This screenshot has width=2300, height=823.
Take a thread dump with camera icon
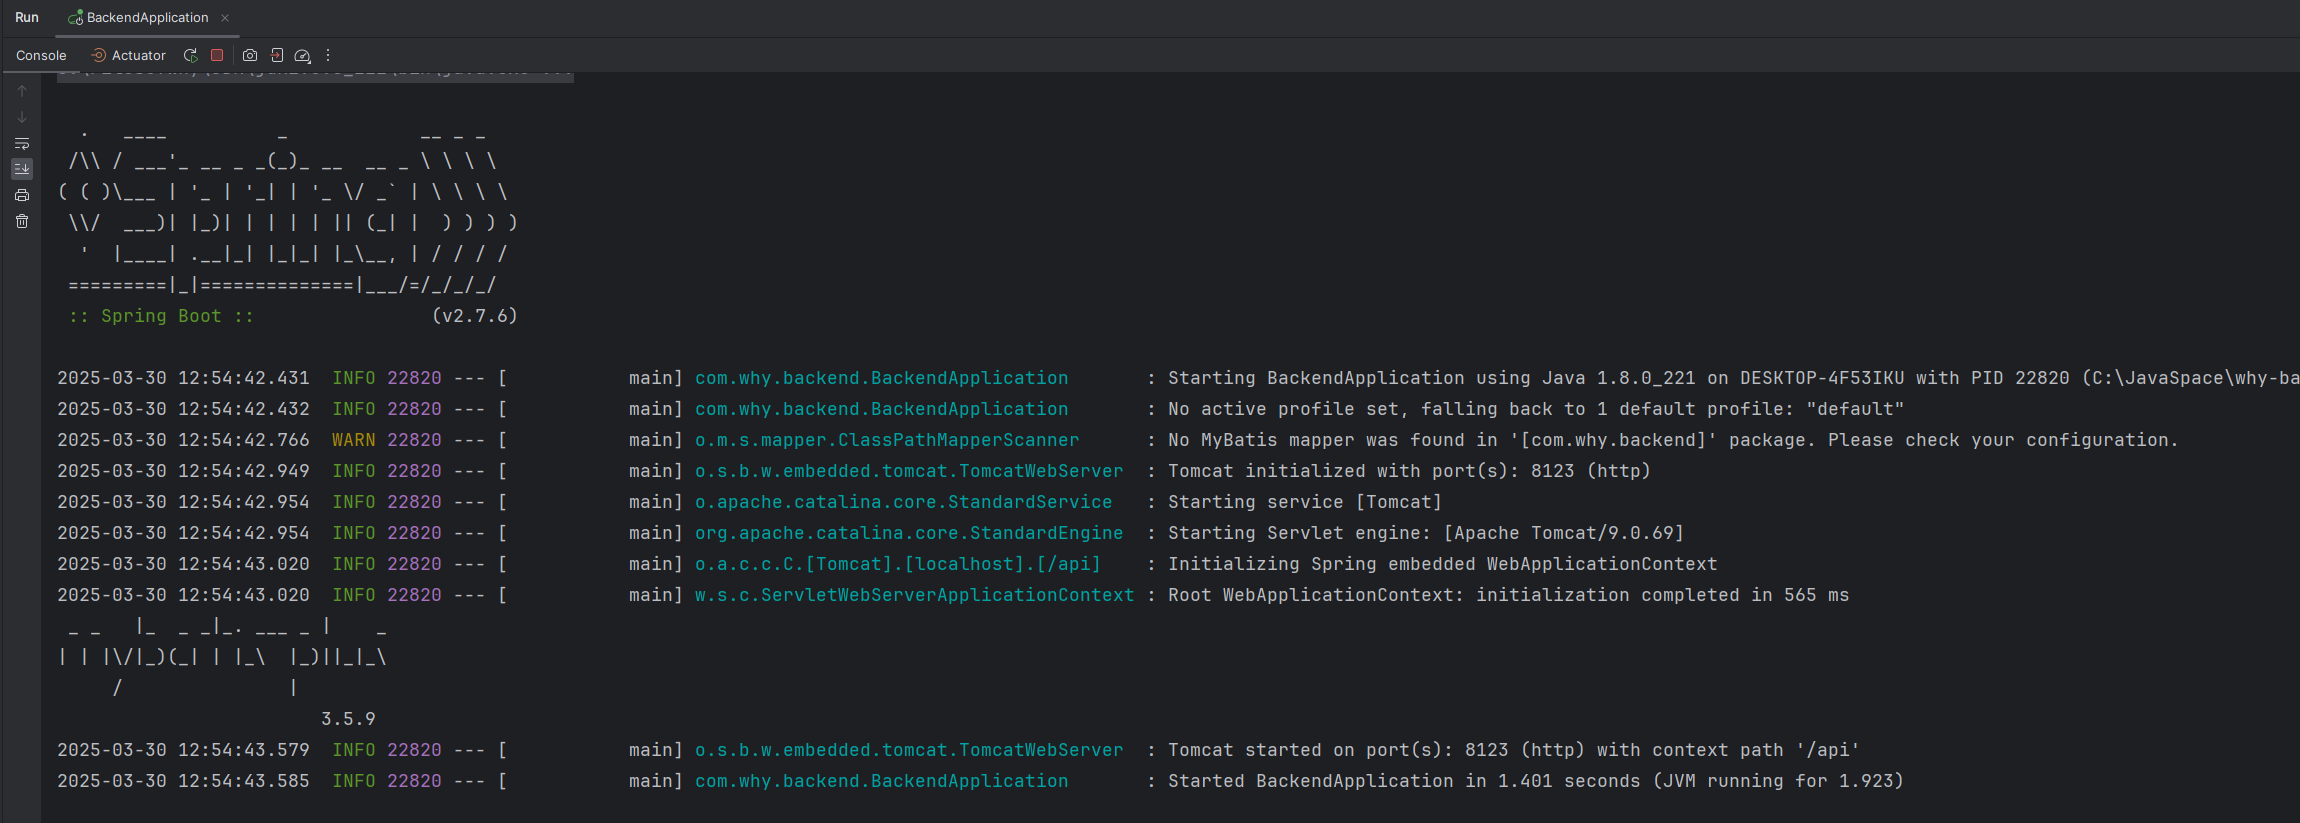250,56
